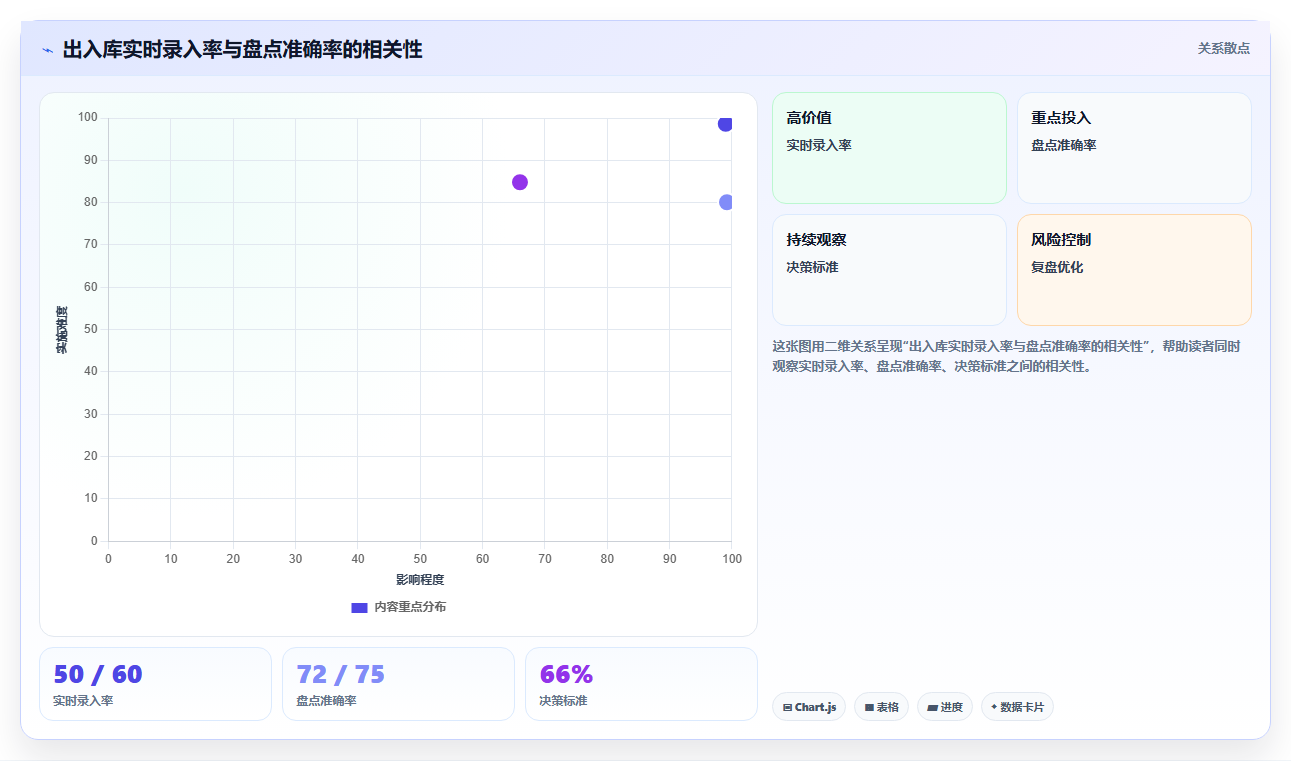Click 盘点准确率 text in the 重点投入 card

[x=1064, y=145]
